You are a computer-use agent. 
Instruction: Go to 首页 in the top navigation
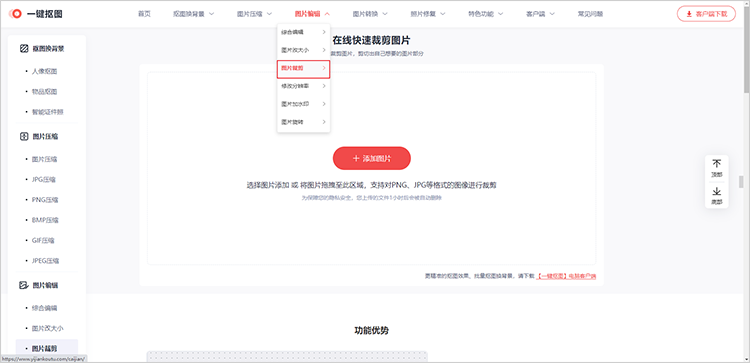coord(144,14)
